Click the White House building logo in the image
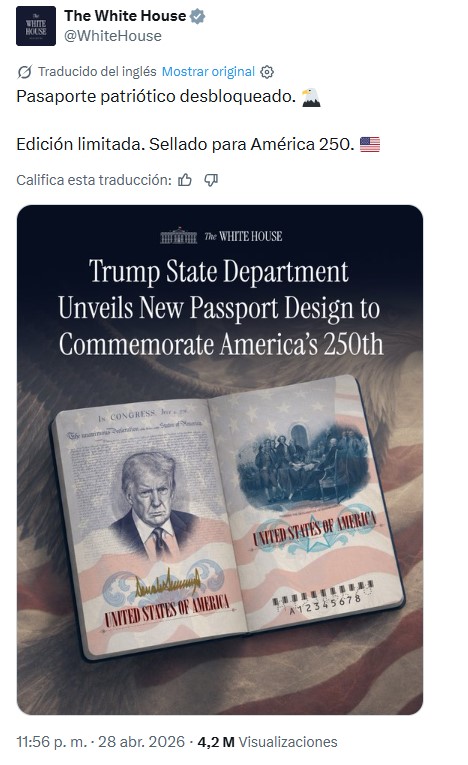 tap(179, 236)
